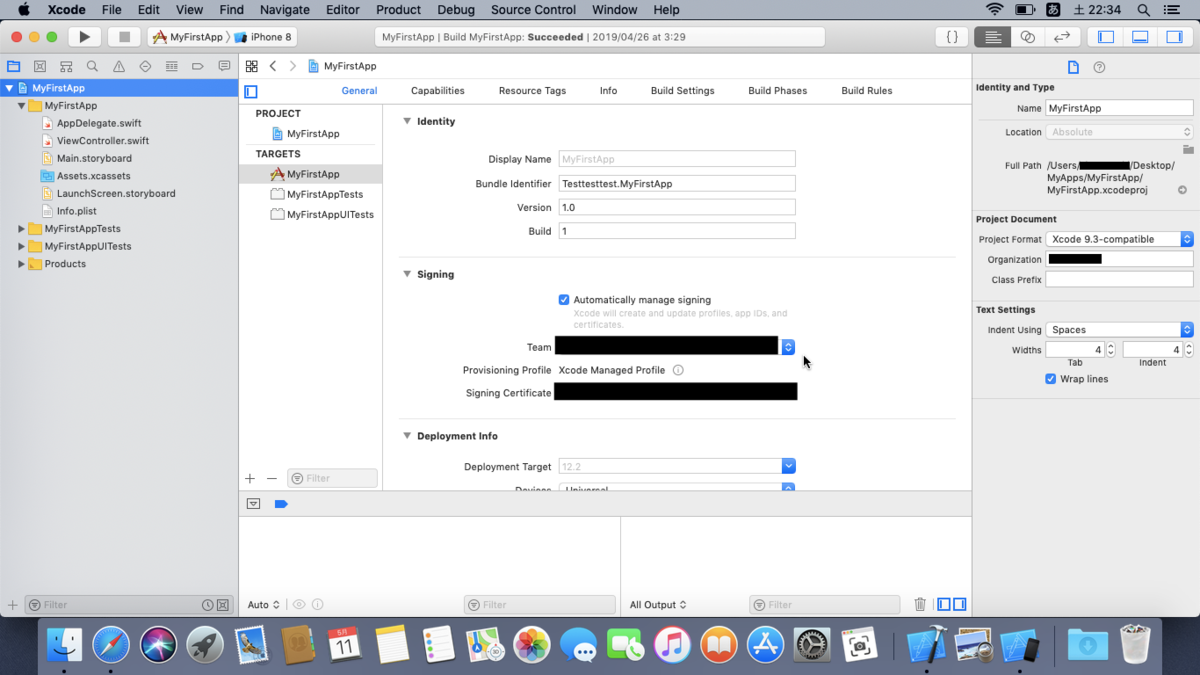
Task: View Provisioning Profile info
Action: (x=678, y=370)
